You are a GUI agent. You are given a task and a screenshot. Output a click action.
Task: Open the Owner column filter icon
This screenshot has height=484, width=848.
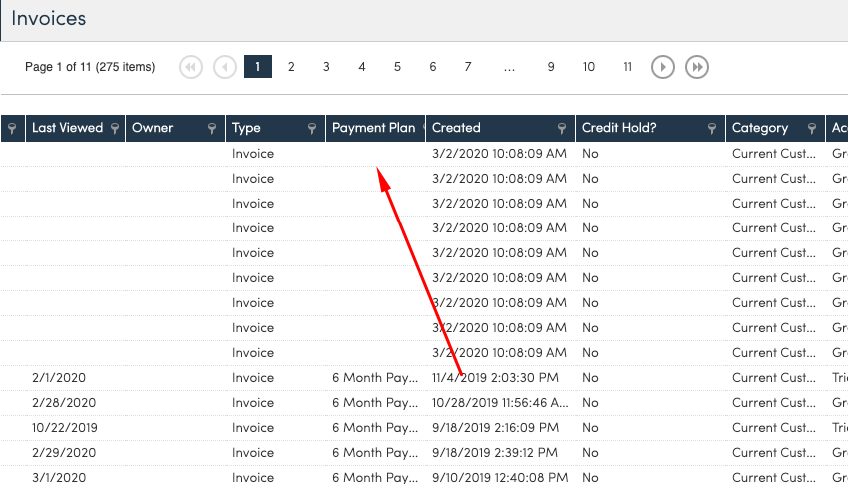[212, 128]
